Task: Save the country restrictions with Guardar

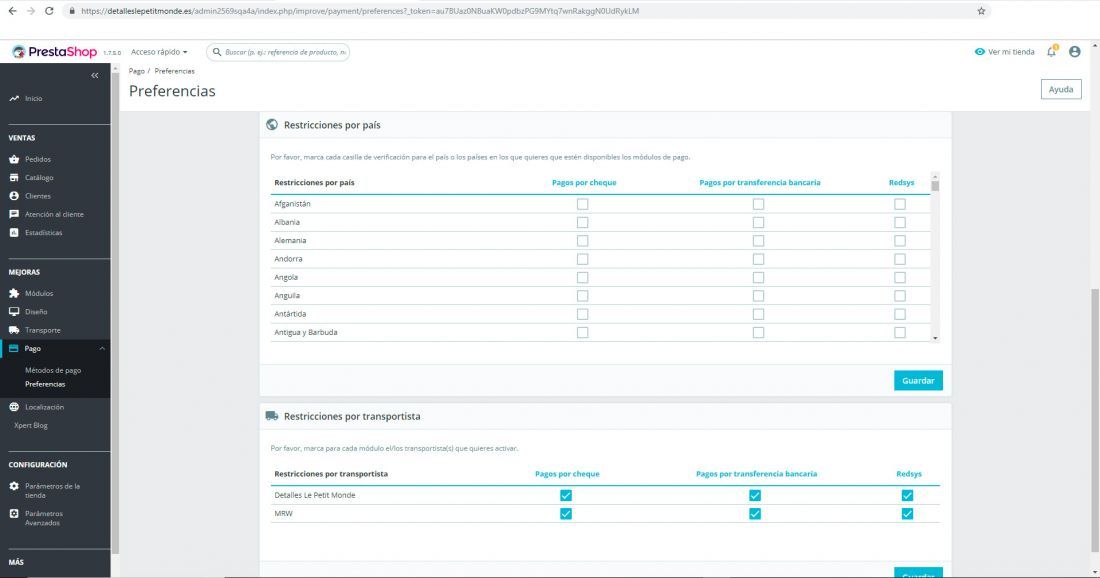Action: point(918,380)
